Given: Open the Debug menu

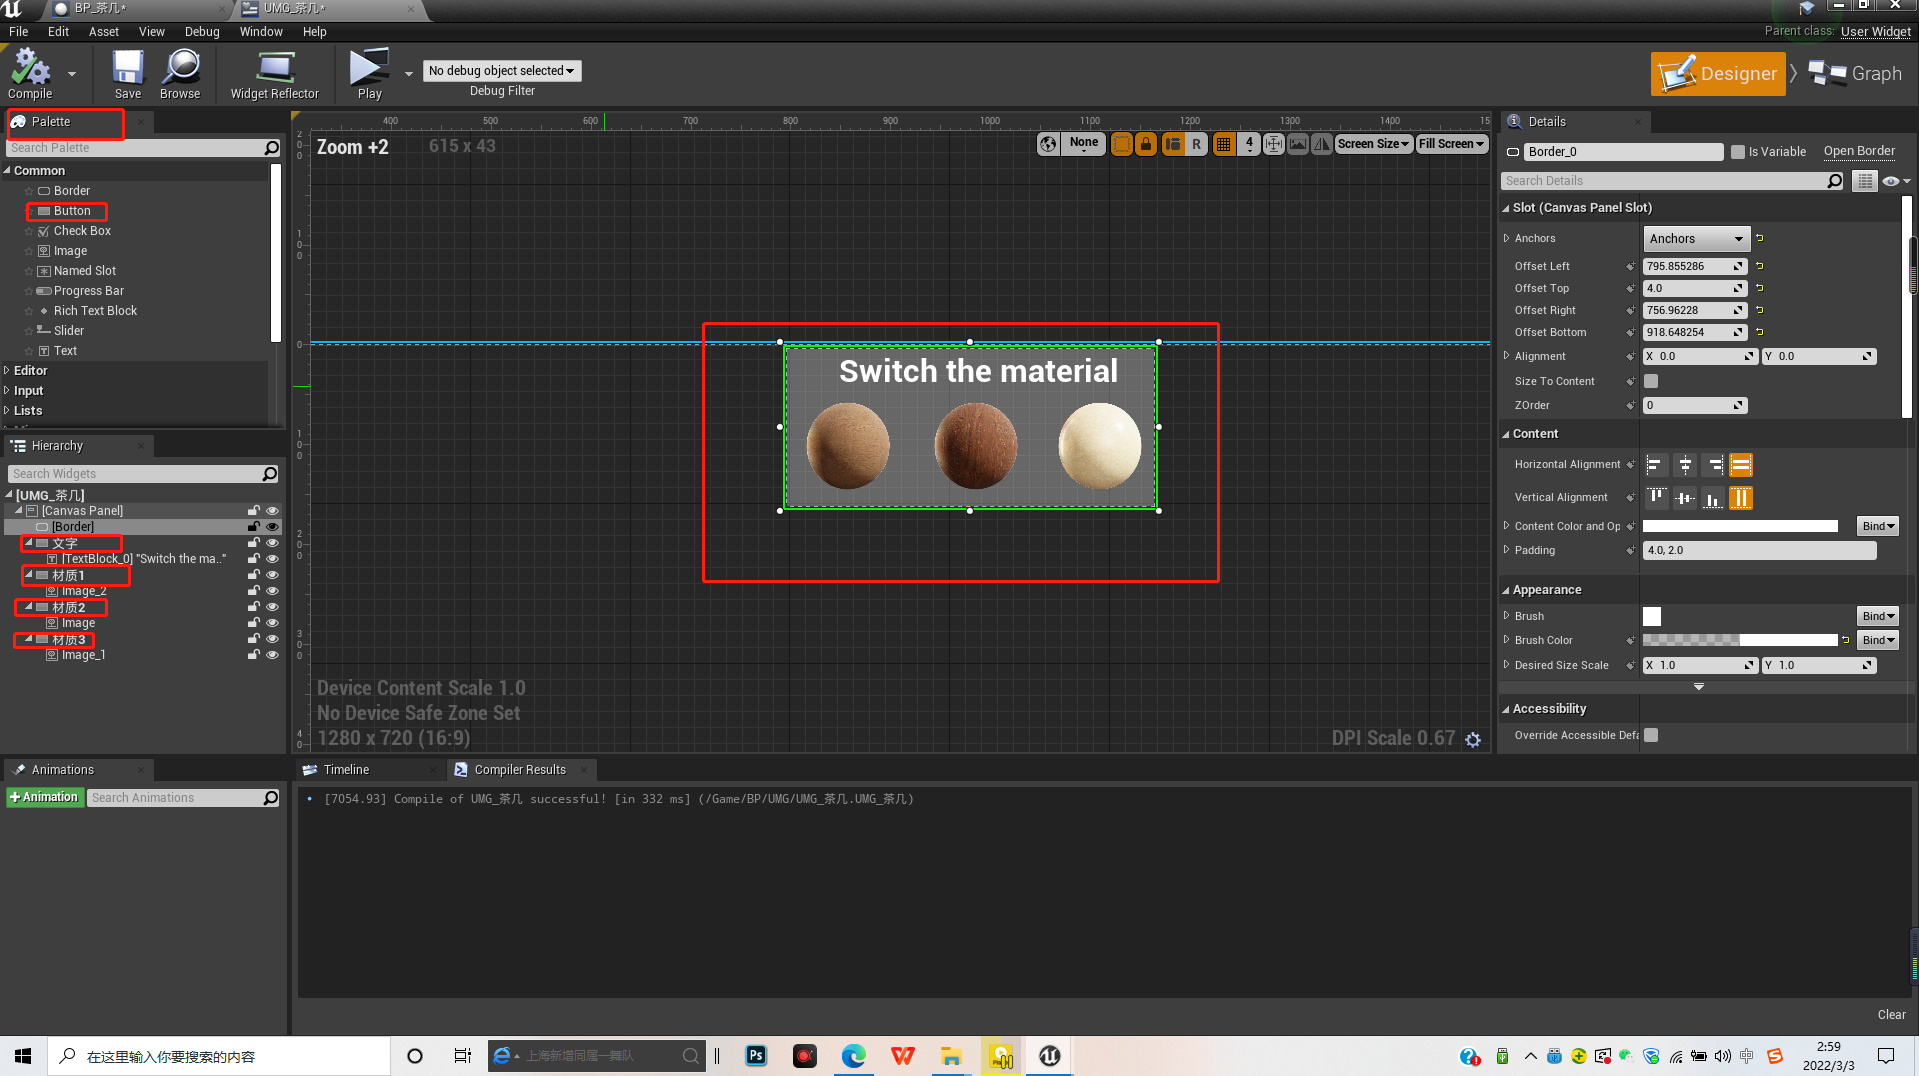Looking at the screenshot, I should pos(202,32).
